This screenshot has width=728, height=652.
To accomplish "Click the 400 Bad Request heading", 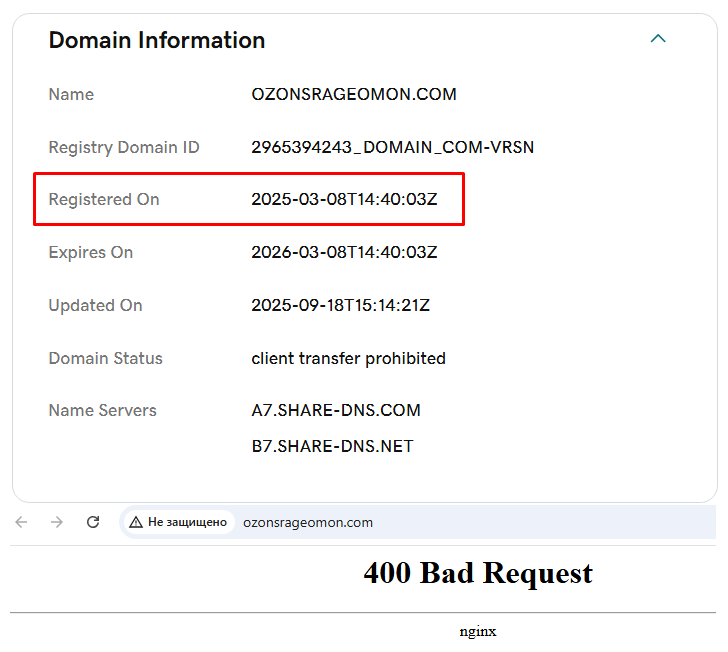I will click(478, 573).
